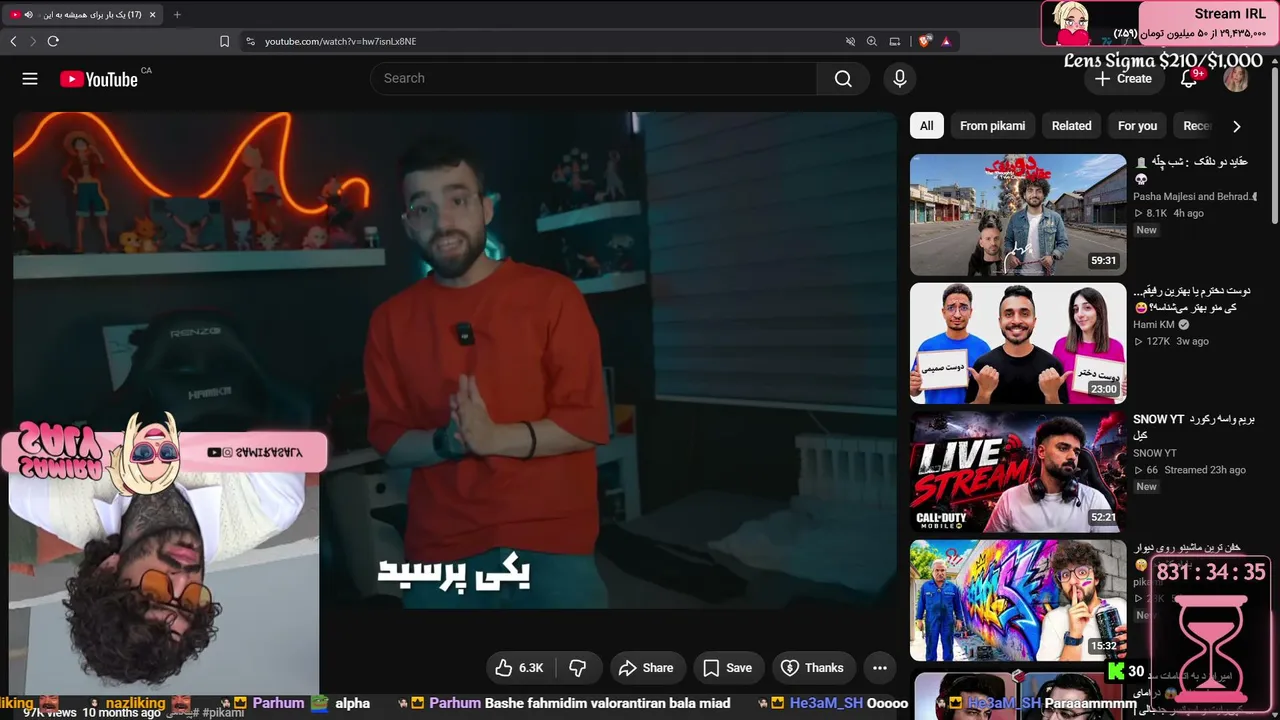Reload the current page
The height and width of the screenshot is (720, 1280).
pyautogui.click(x=53, y=41)
